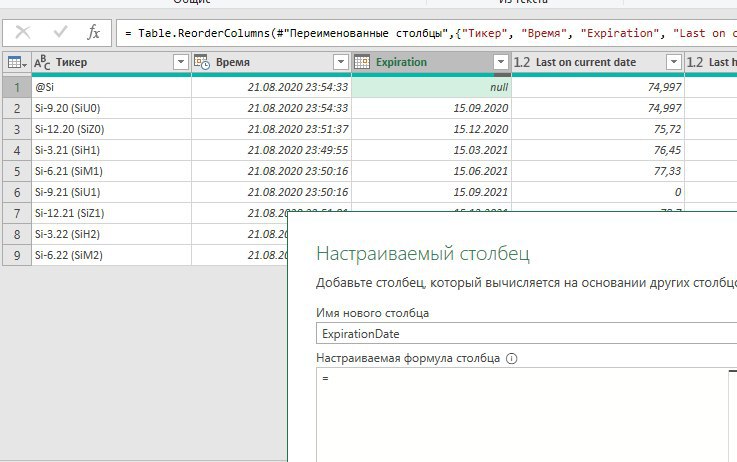Select the Si-3.22 (SiH2) cell

(x=111, y=234)
